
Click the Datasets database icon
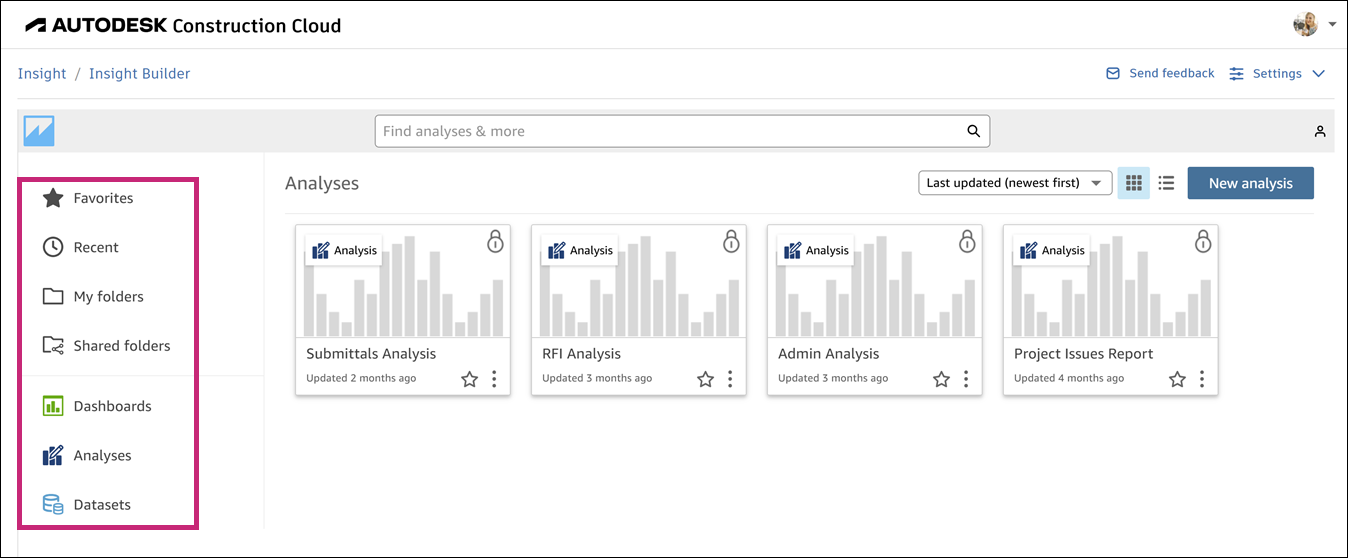click(x=53, y=505)
